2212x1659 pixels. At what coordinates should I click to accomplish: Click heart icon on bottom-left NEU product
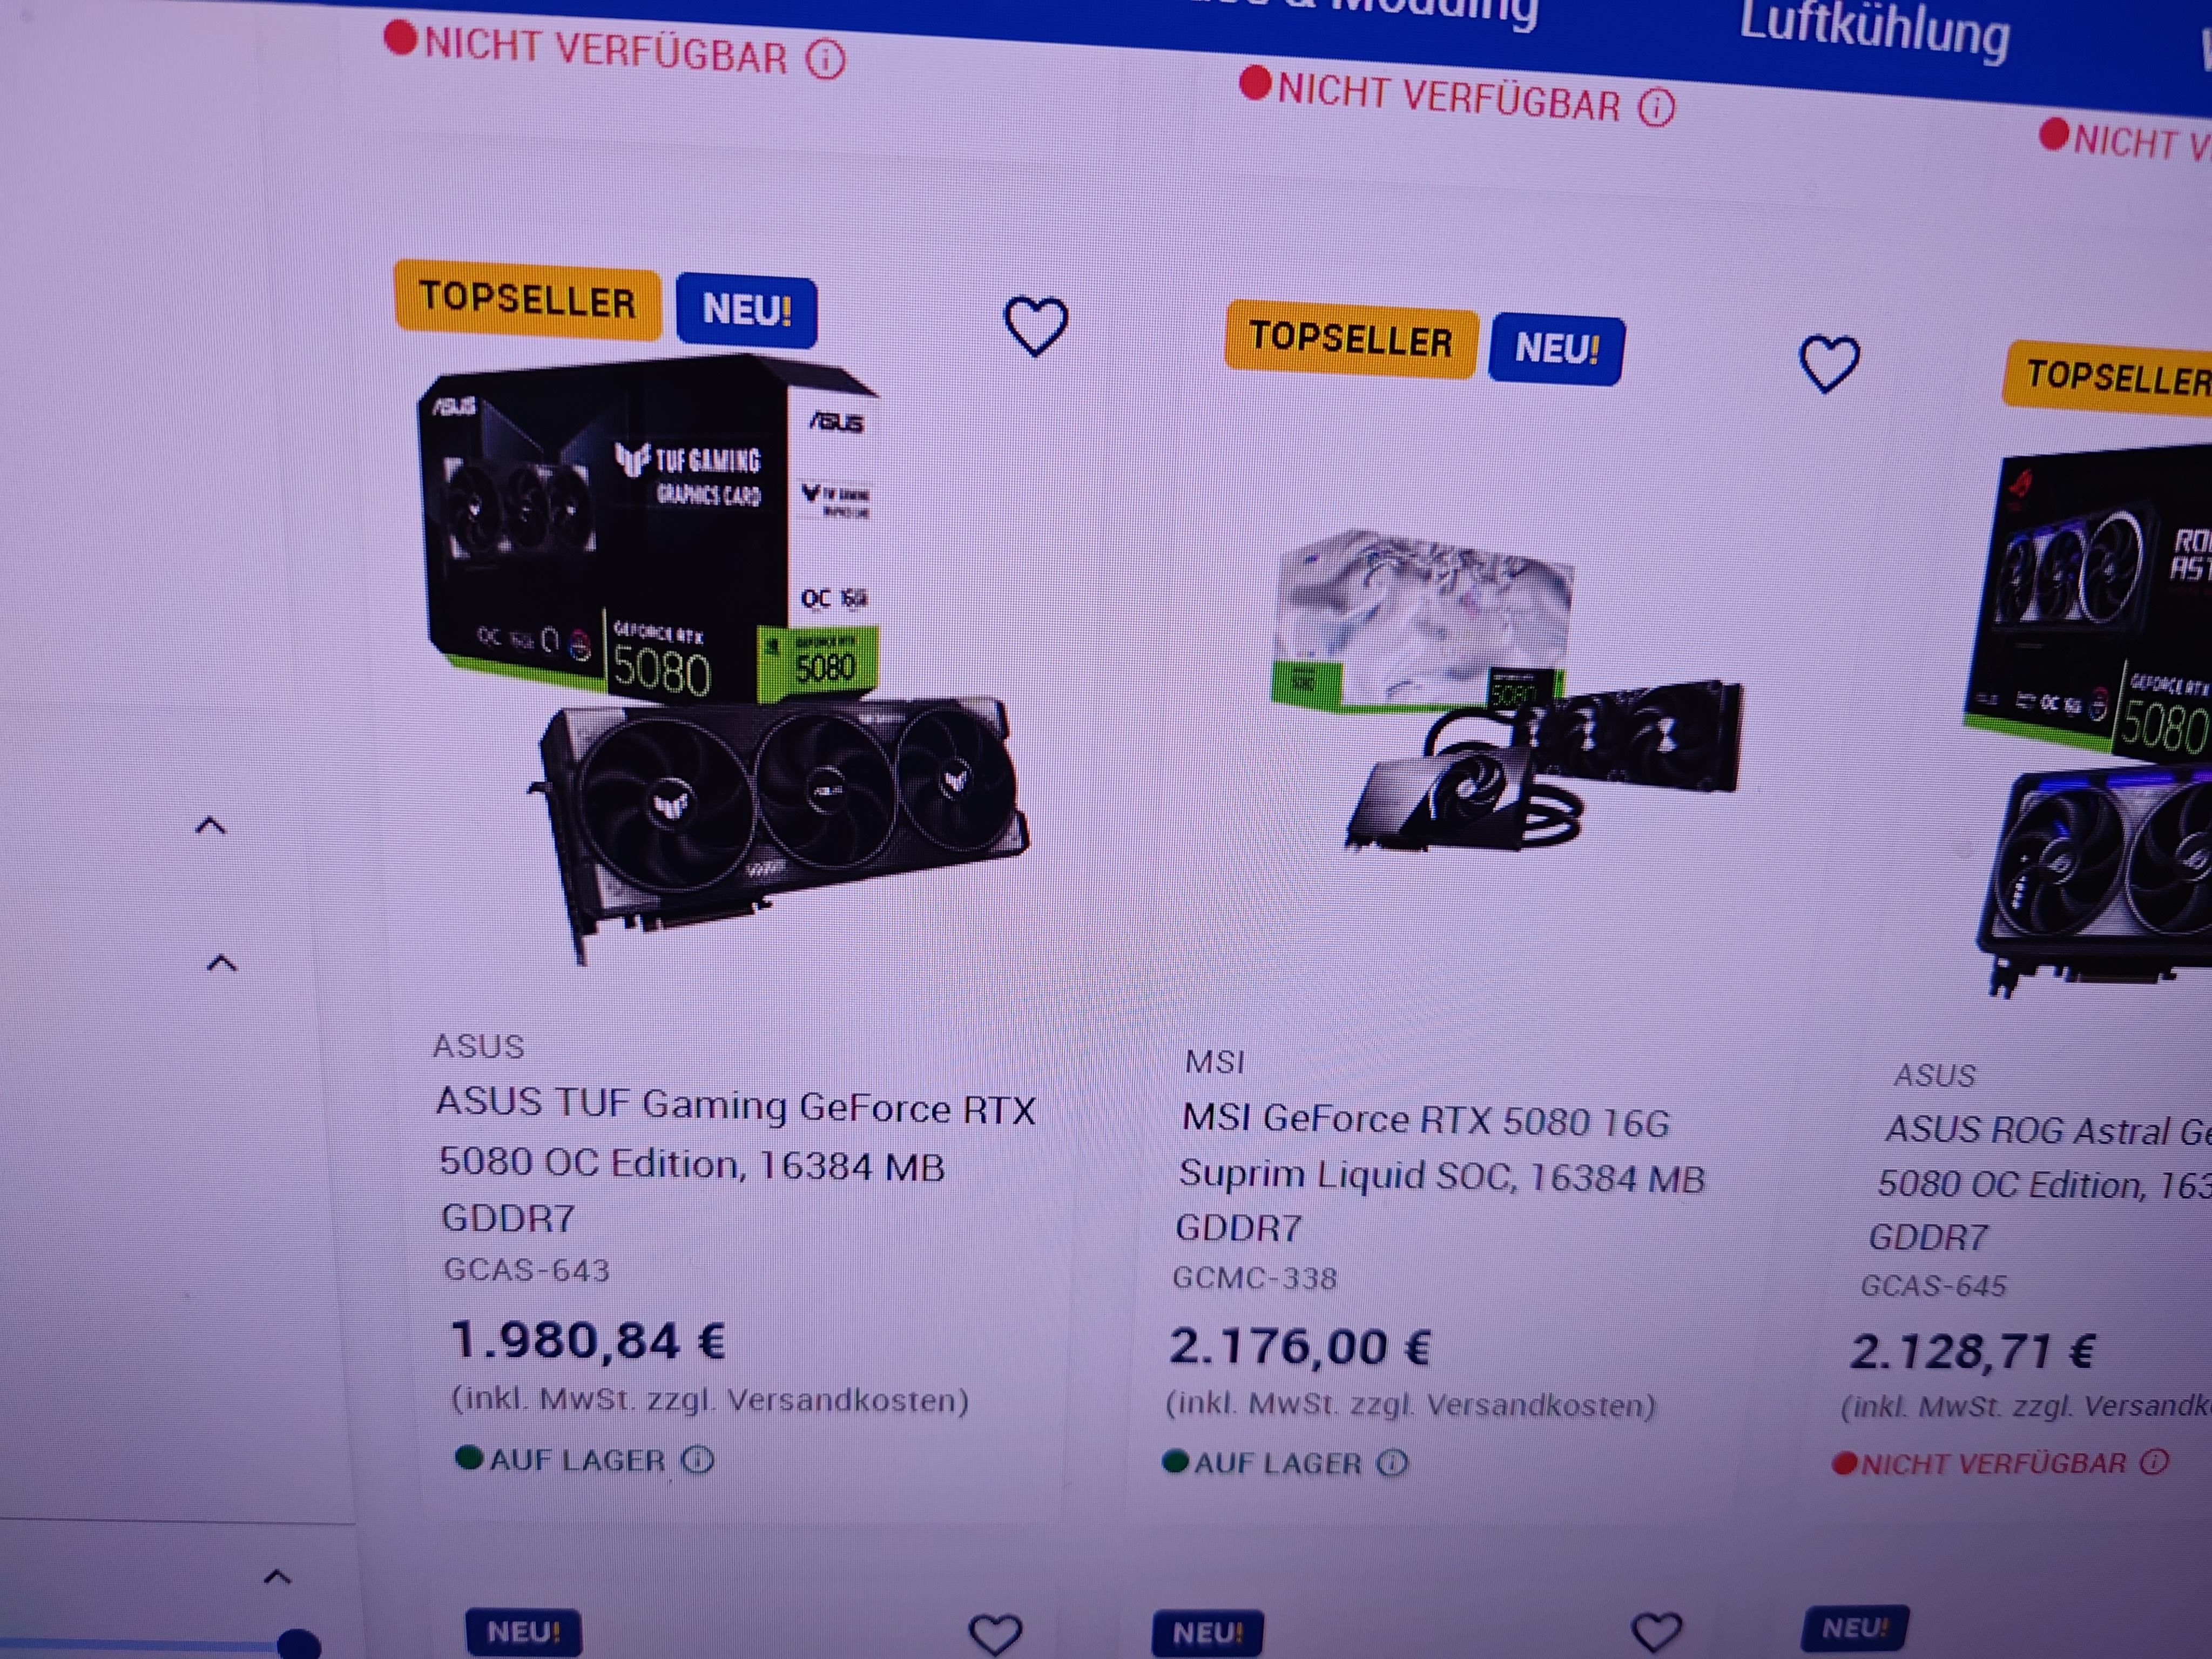pos(995,1634)
